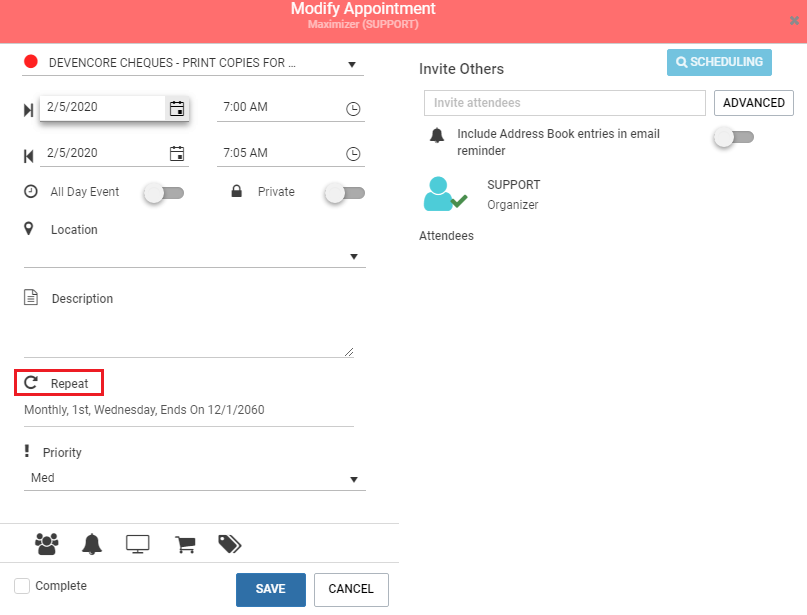Click the Repeat circular arrow icon
The image size is (807, 615).
[x=31, y=382]
